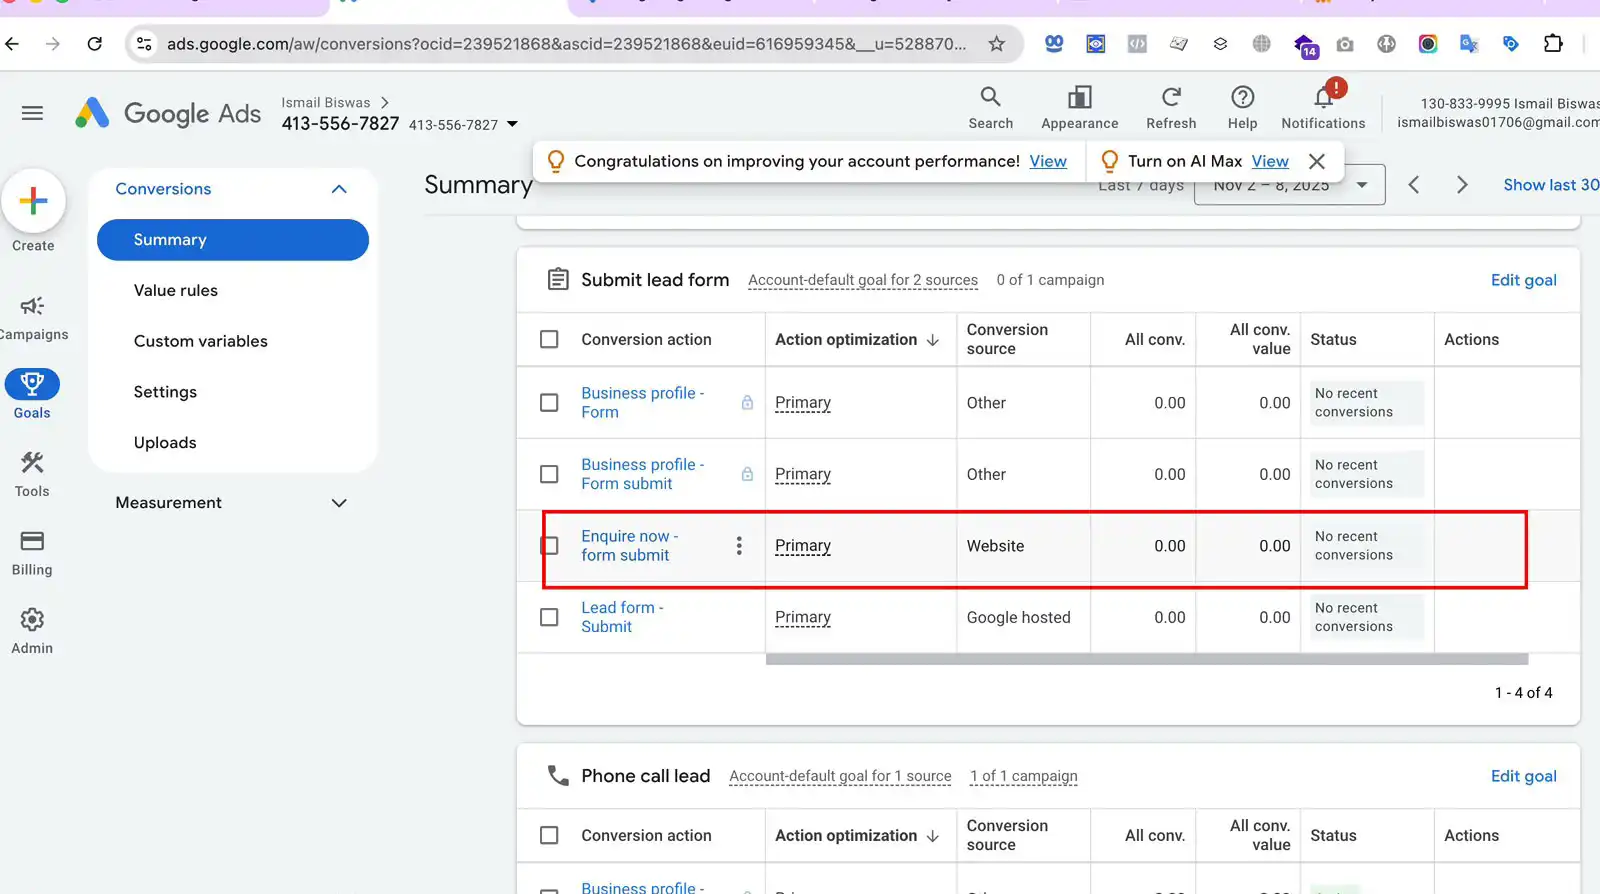
Task: Click the site information icon in address bar
Action: 144,44
